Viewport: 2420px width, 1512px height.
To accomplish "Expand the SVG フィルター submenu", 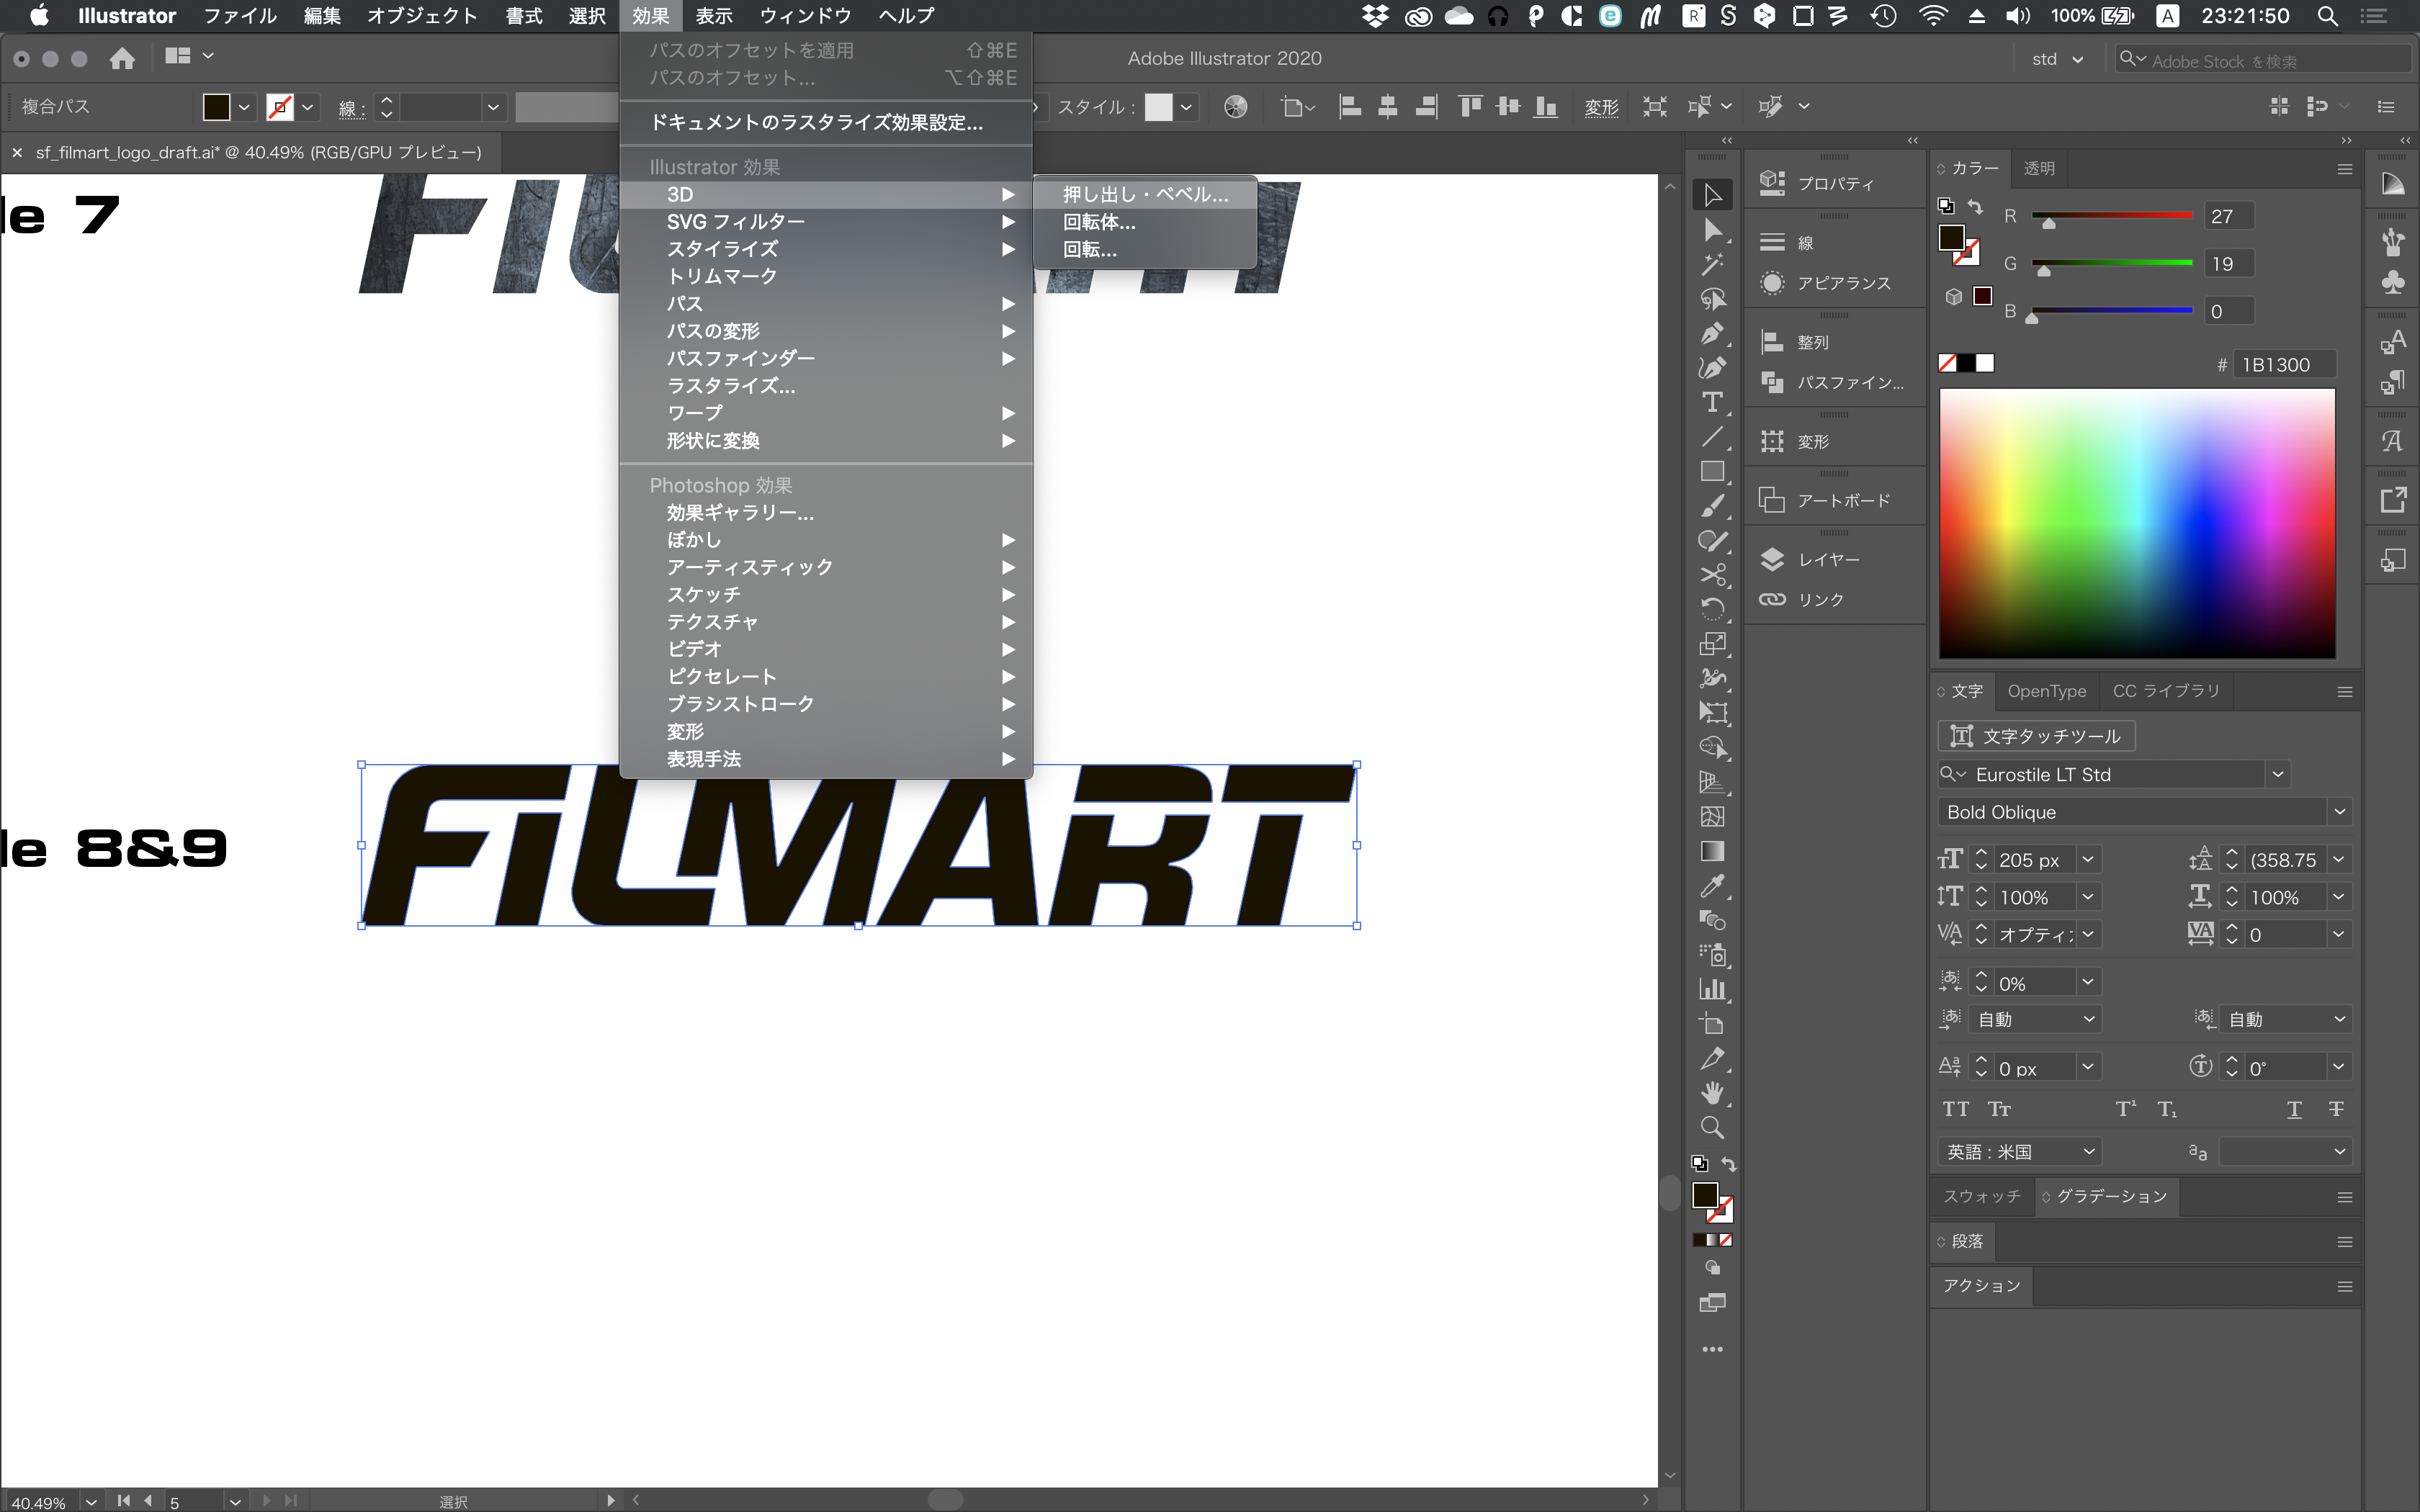I will (x=826, y=221).
